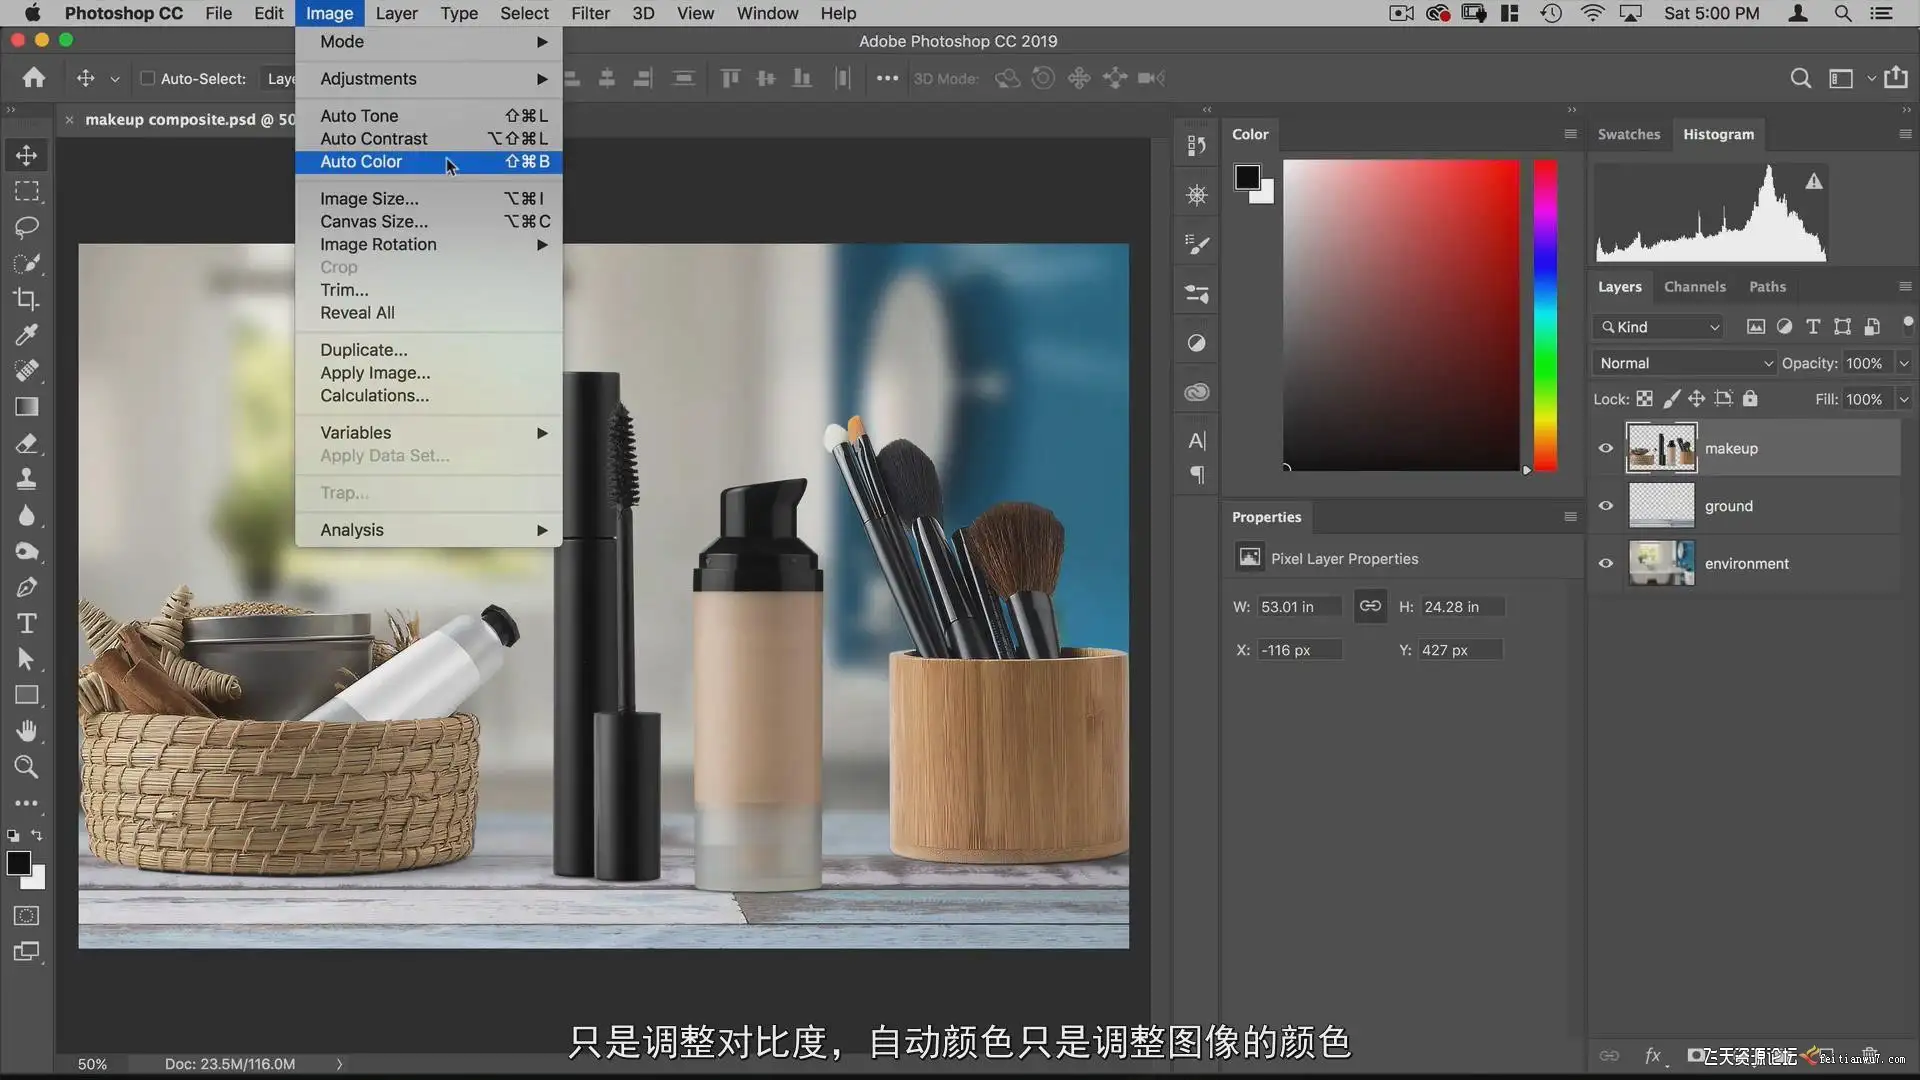This screenshot has height=1080, width=1920.
Task: Select the Horizontal Type tool
Action: pyautogui.click(x=27, y=624)
